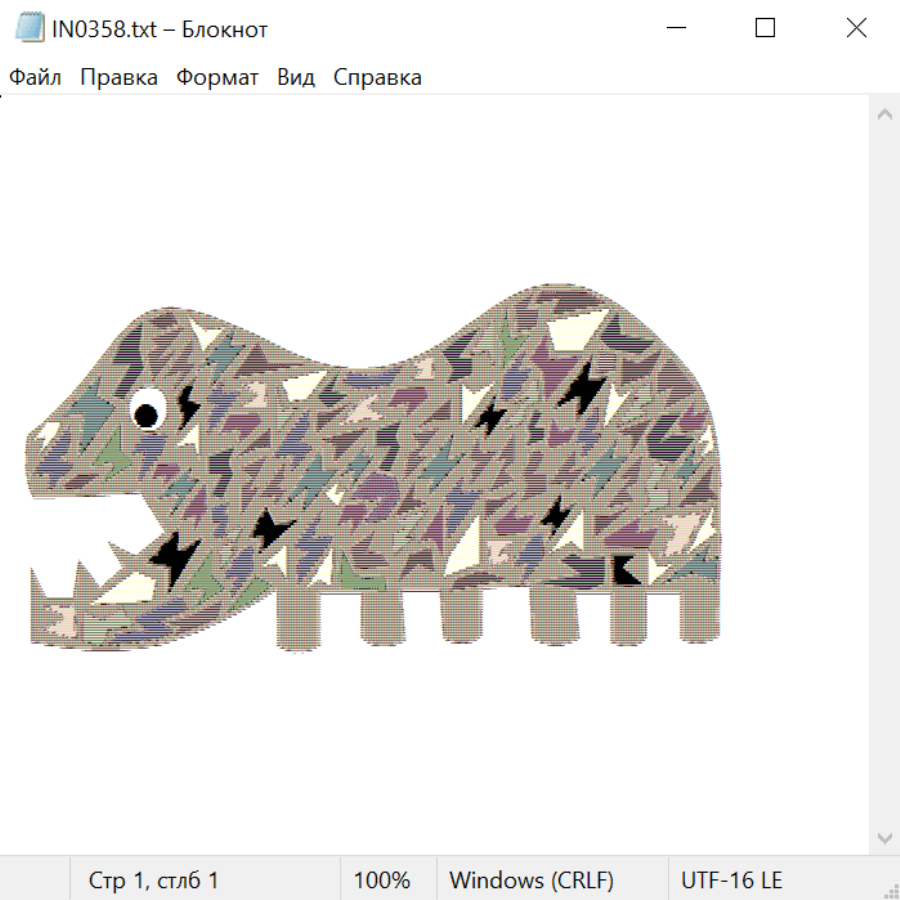Click the black lightning bolt beside the eye
The width and height of the screenshot is (900, 900).
click(x=188, y=404)
